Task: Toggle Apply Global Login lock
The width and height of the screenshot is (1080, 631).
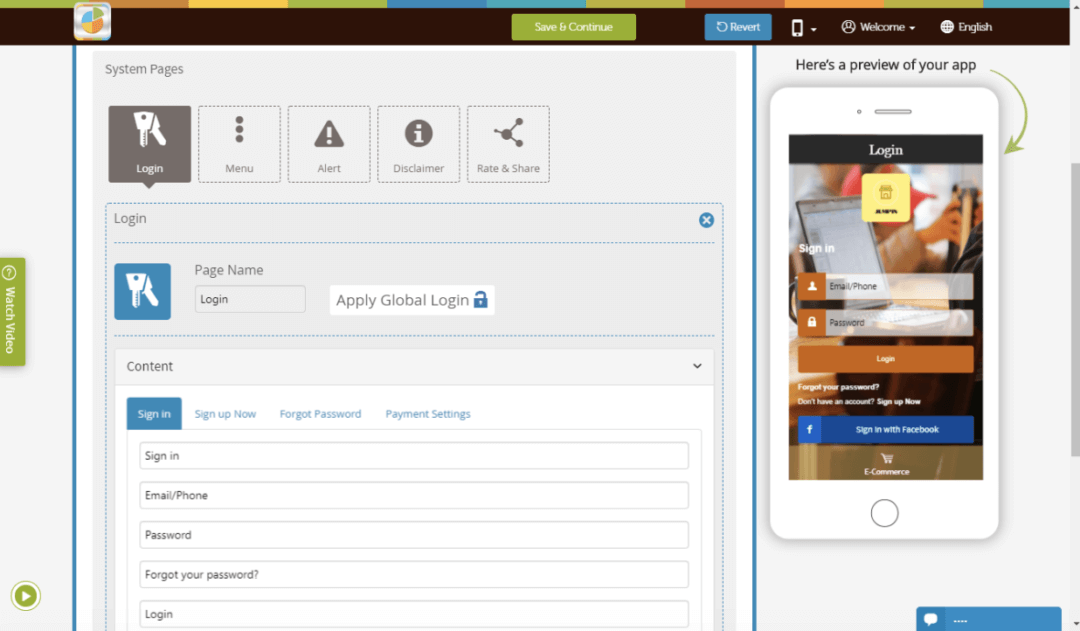Action: (x=480, y=300)
